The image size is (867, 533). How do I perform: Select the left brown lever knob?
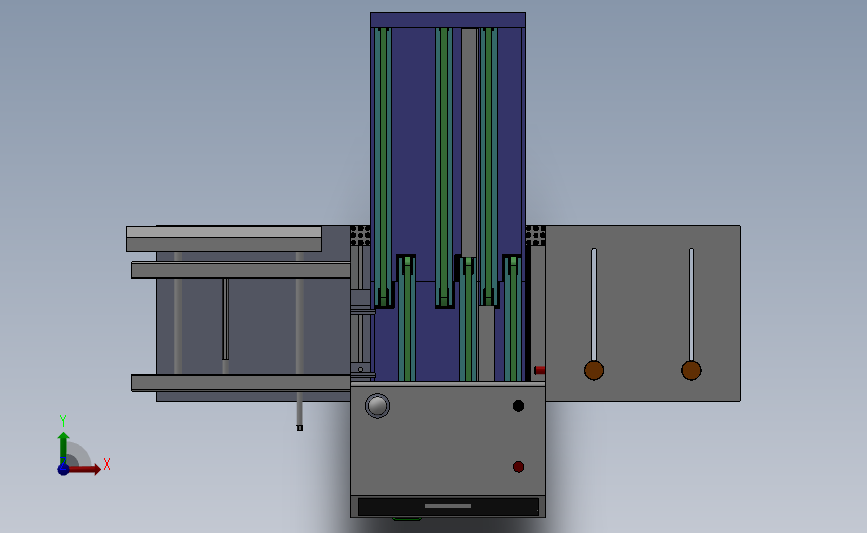(x=594, y=370)
